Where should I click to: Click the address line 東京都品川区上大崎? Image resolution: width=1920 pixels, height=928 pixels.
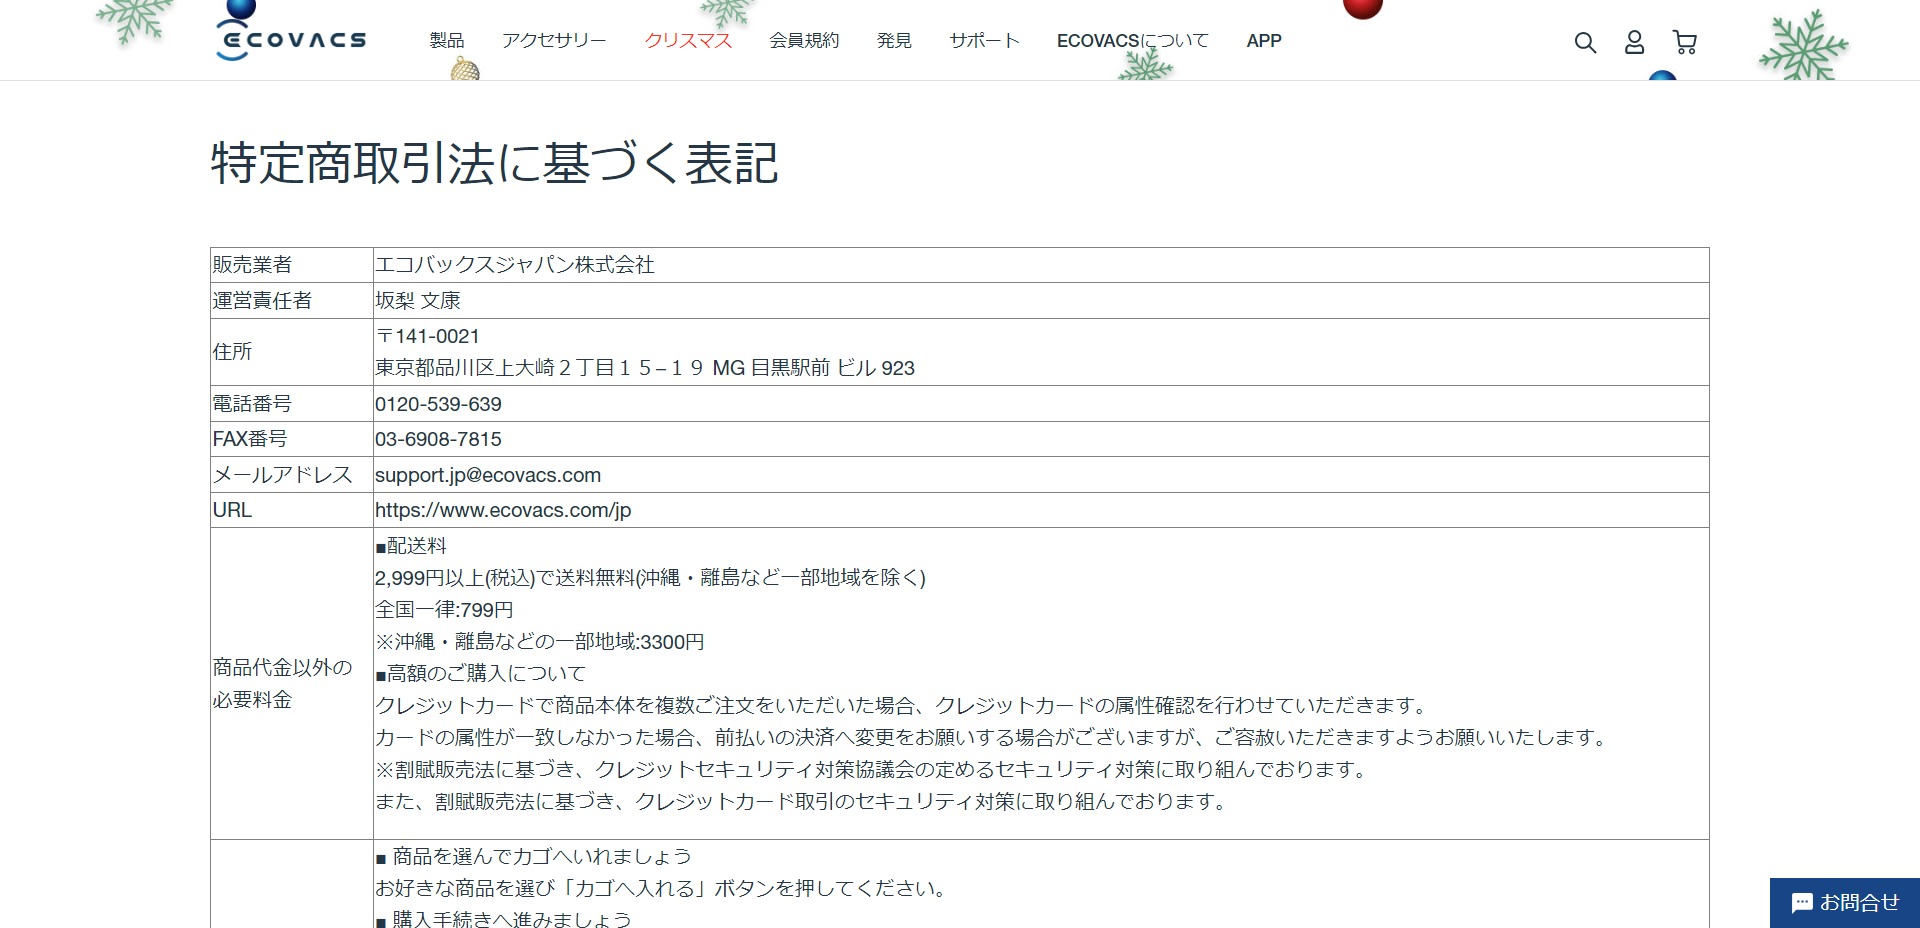pyautogui.click(x=645, y=368)
